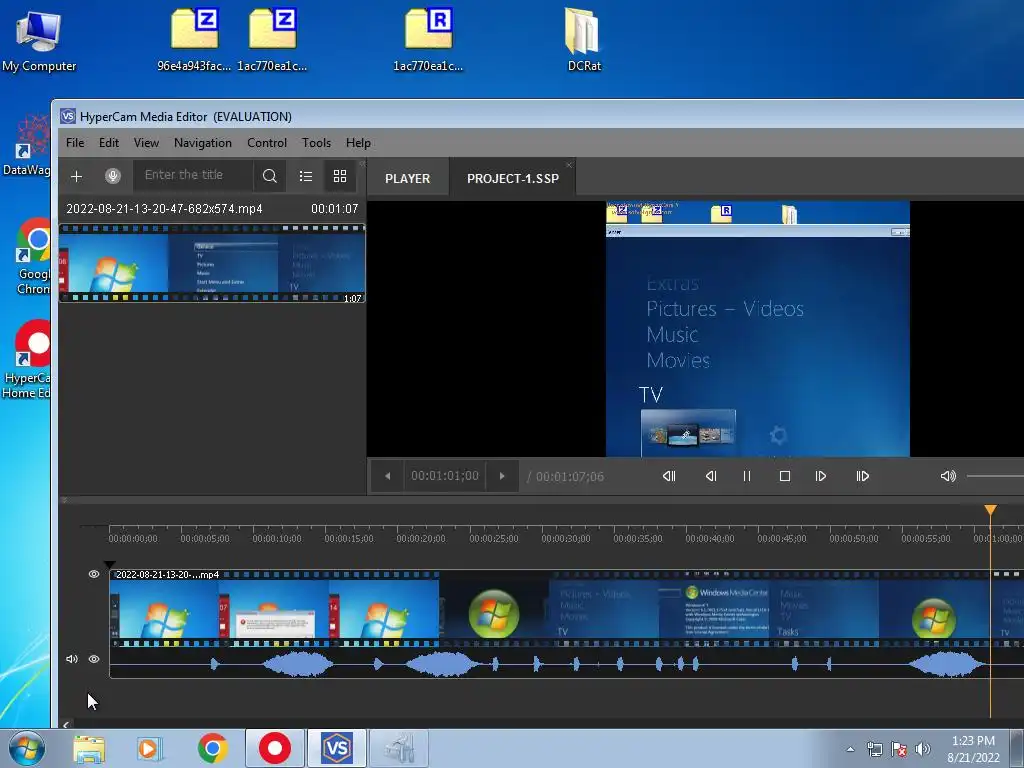Image resolution: width=1024 pixels, height=768 pixels.
Task: Switch media library to list view
Action: [x=306, y=176]
